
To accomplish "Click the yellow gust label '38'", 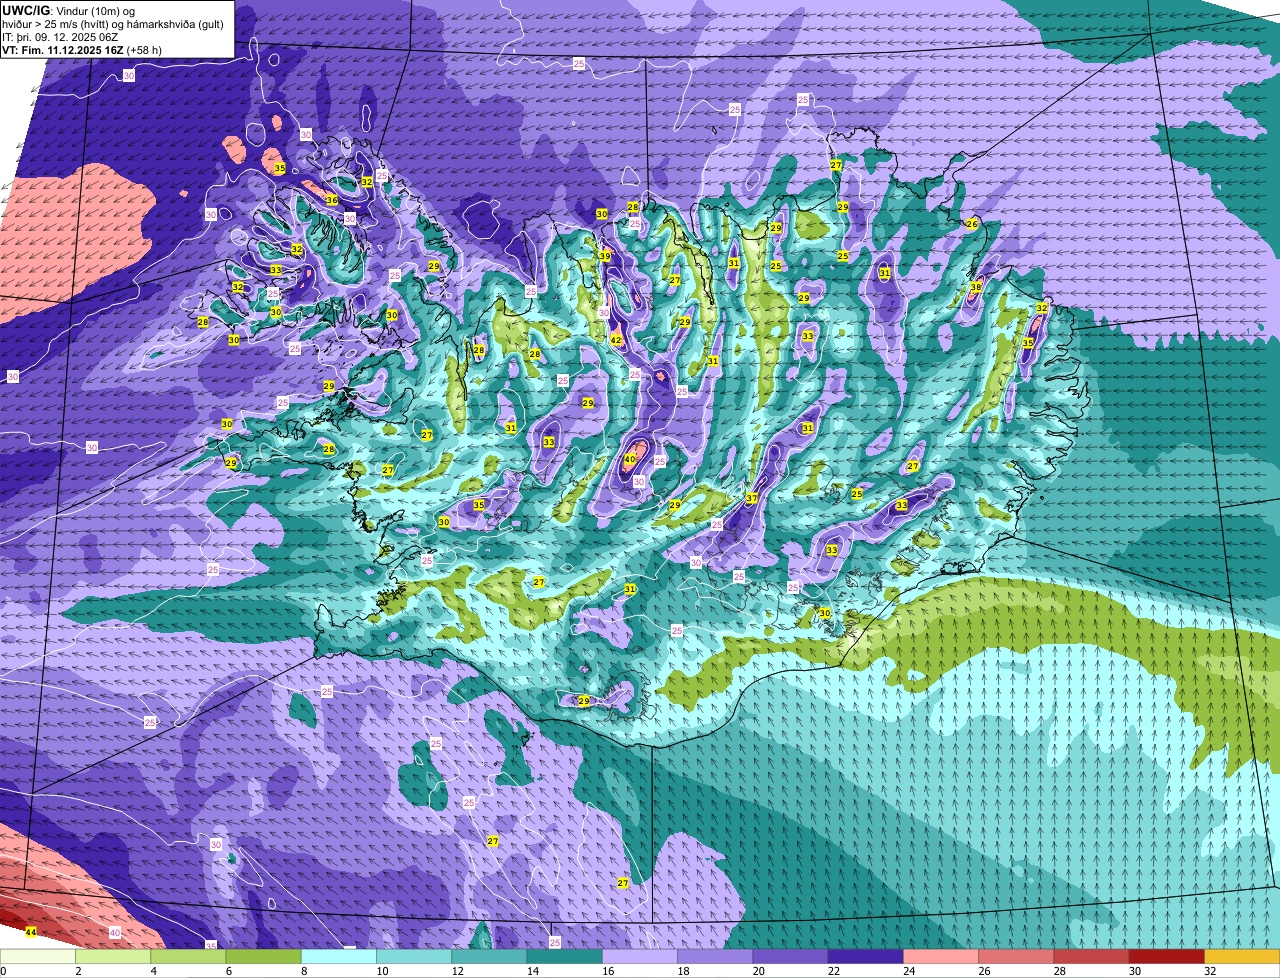I will click(976, 287).
